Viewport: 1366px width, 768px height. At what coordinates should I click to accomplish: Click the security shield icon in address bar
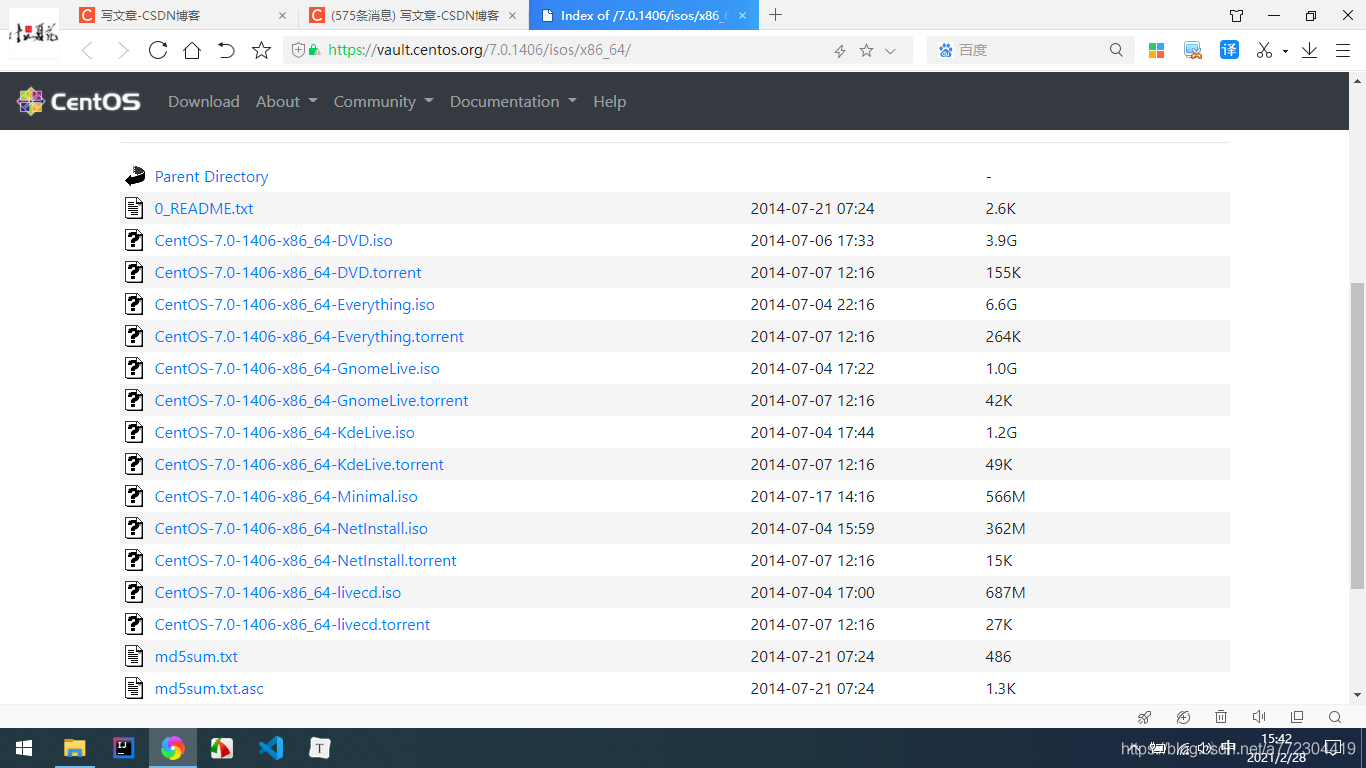pos(298,50)
